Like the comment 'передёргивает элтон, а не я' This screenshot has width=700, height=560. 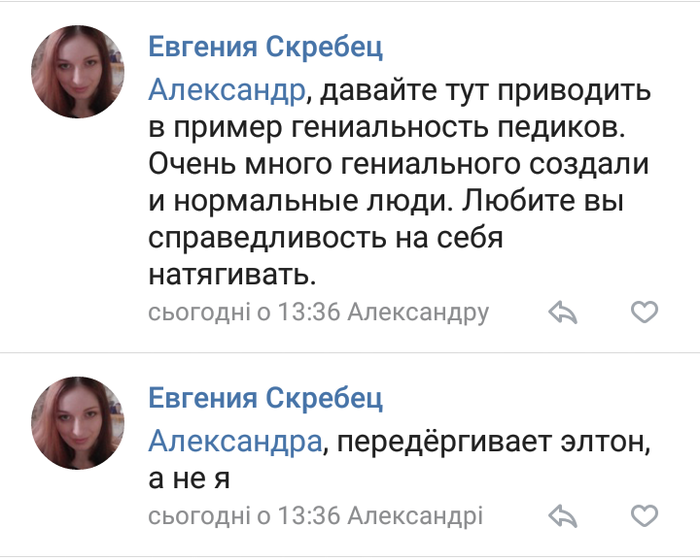[x=645, y=517]
